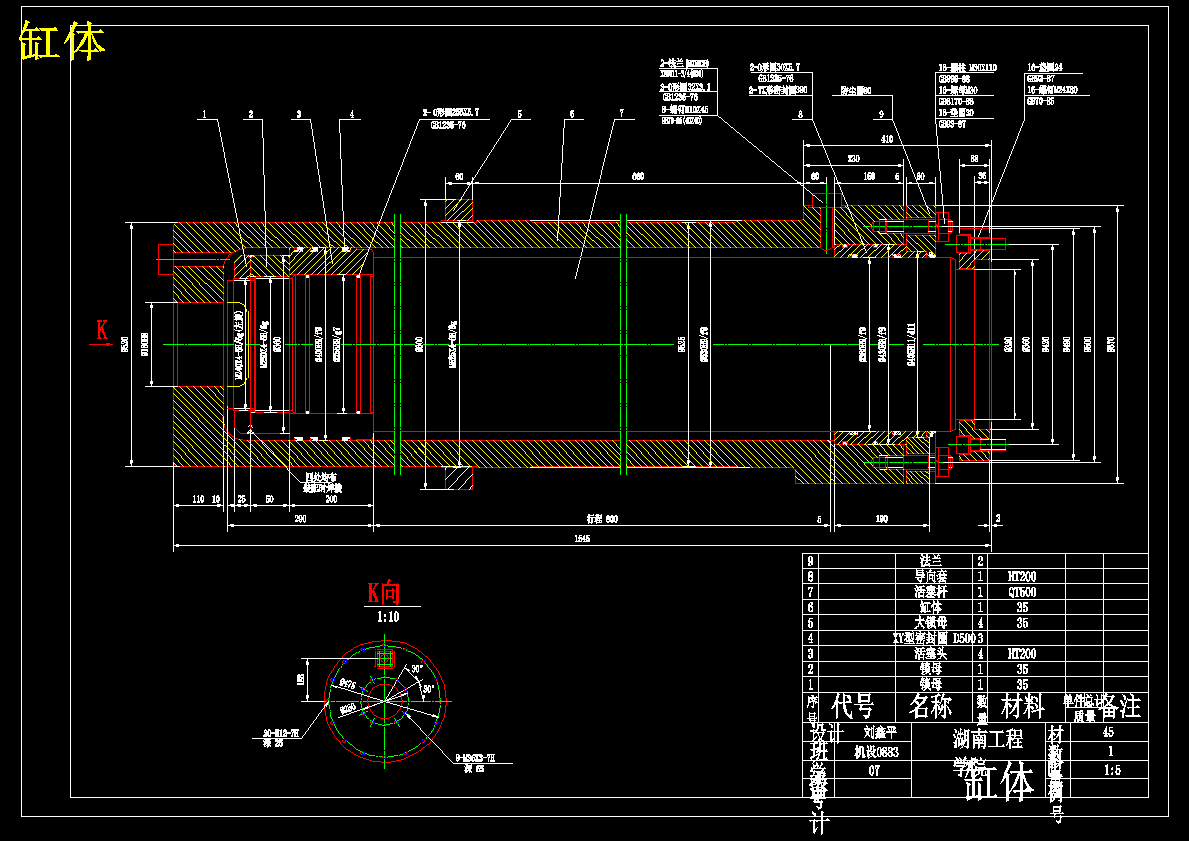Click the 290 dimension below the cylinder

300,519
